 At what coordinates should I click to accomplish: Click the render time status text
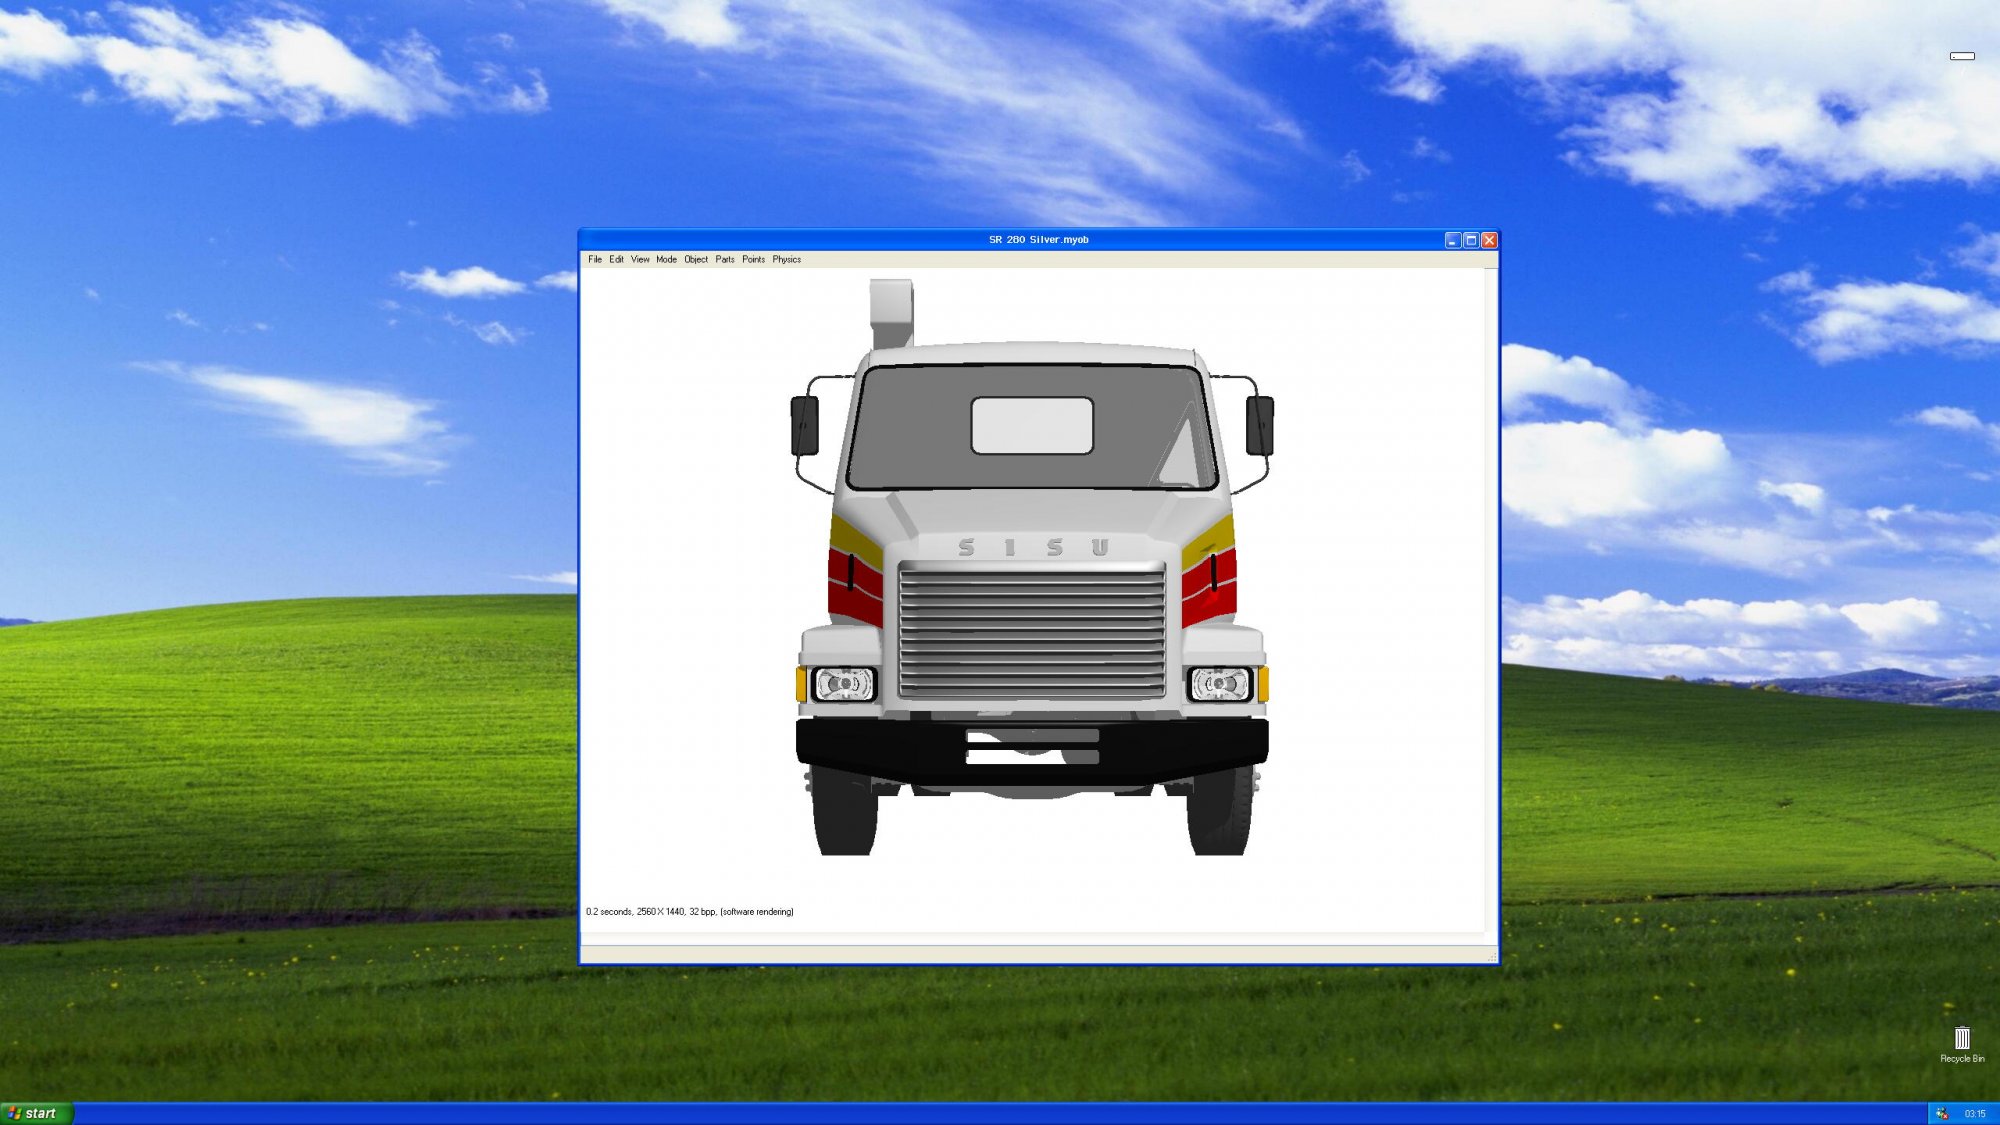689,912
